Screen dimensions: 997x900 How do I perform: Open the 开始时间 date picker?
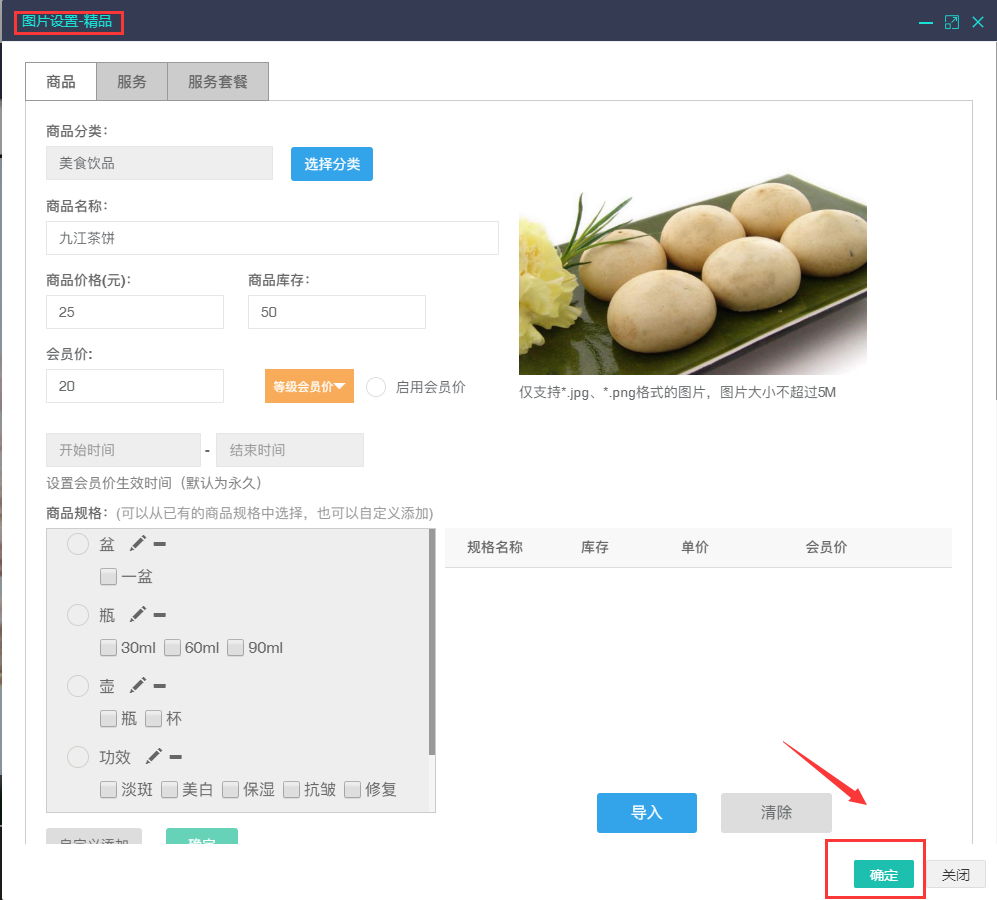coord(123,450)
